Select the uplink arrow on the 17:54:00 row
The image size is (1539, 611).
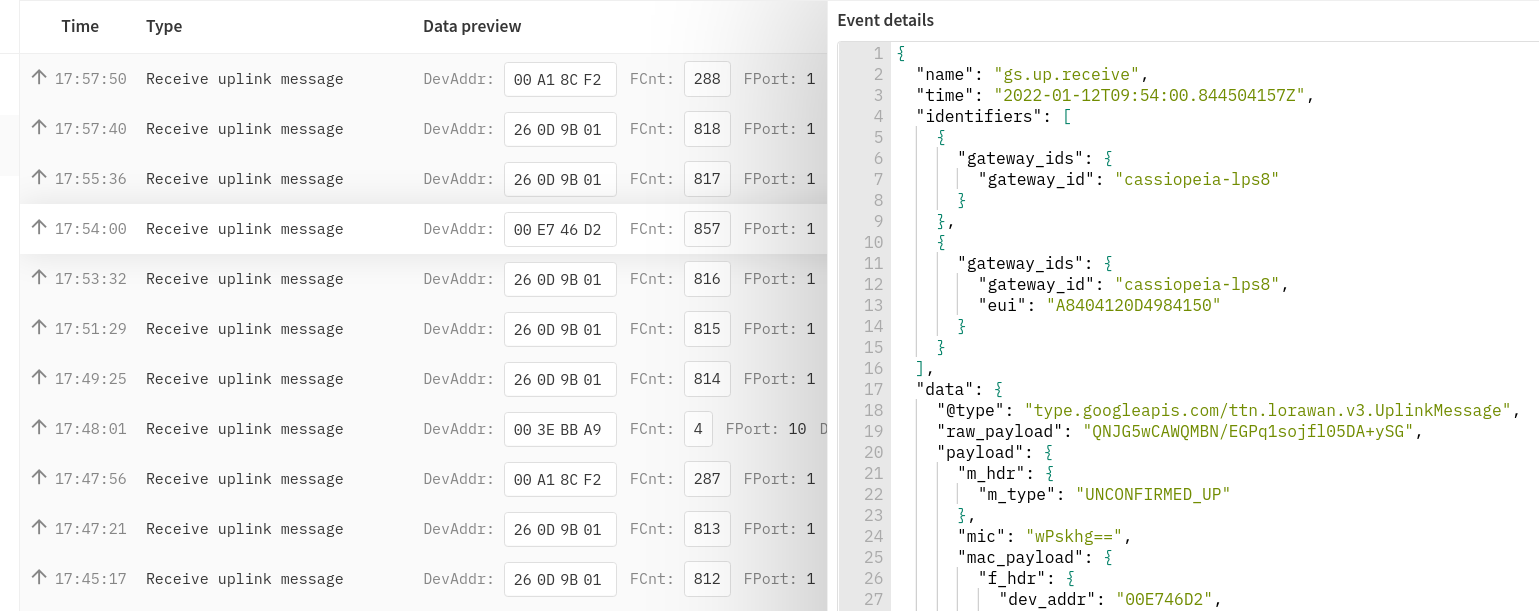click(39, 228)
